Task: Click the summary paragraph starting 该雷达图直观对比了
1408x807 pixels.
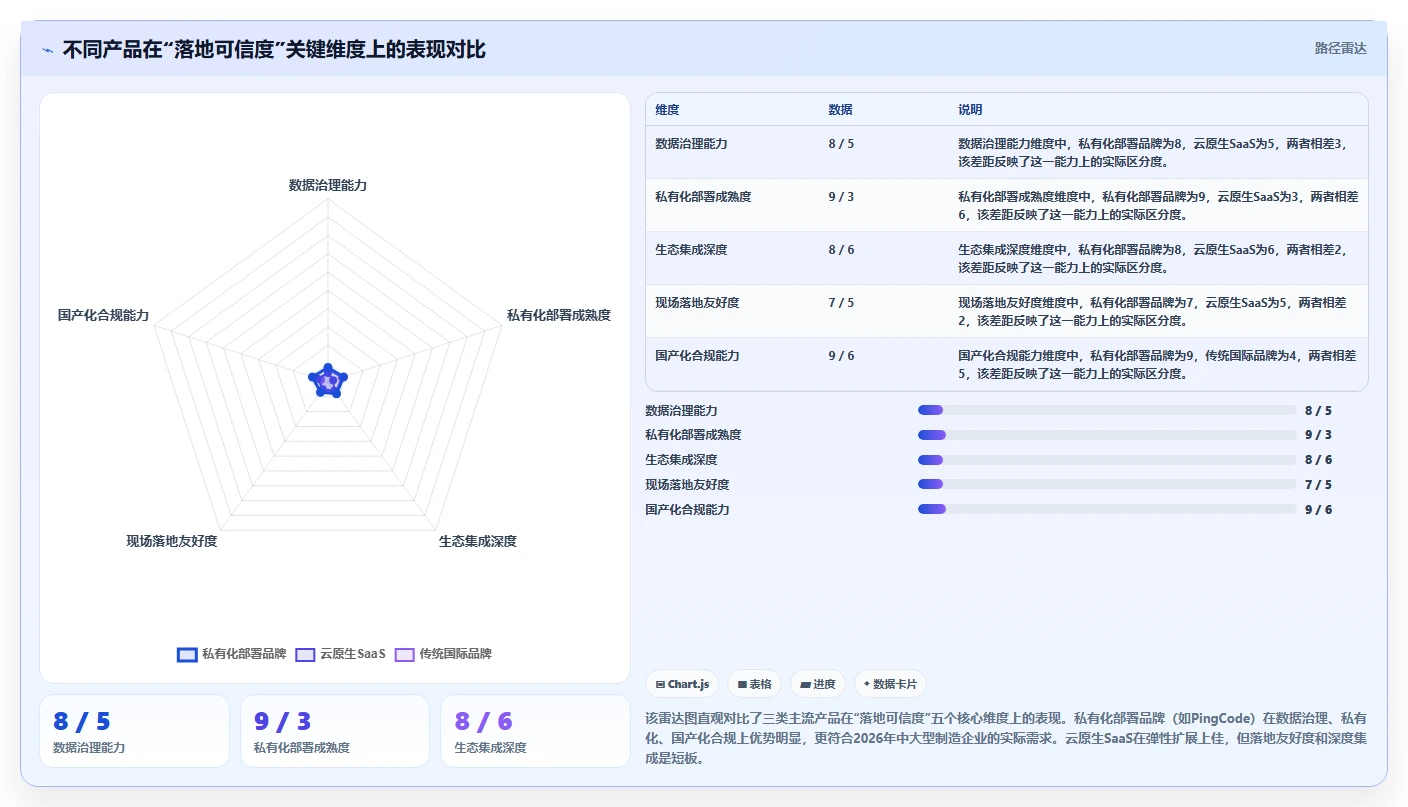Action: click(x=1006, y=738)
